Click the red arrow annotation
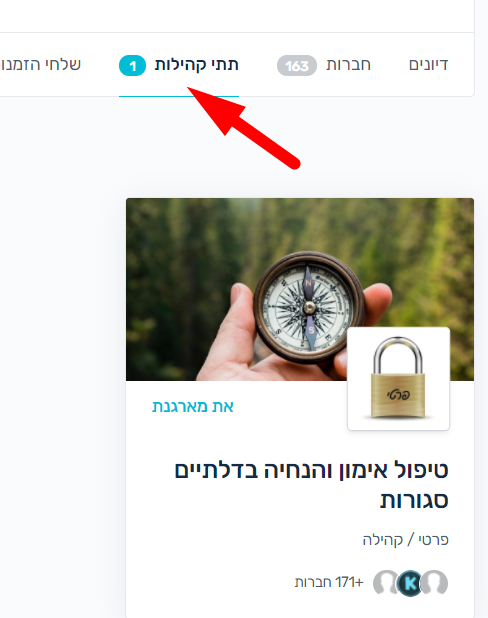The height and width of the screenshot is (618, 488). [x=244, y=128]
